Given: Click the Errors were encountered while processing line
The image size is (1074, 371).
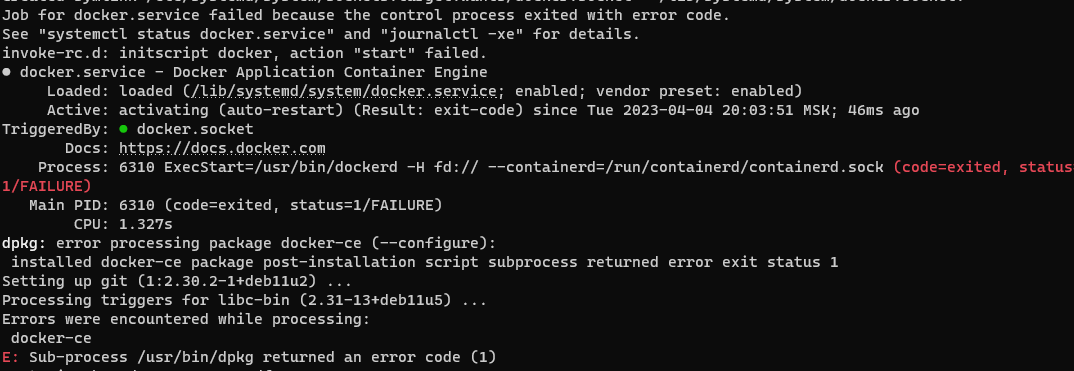Looking at the screenshot, I should (186, 319).
